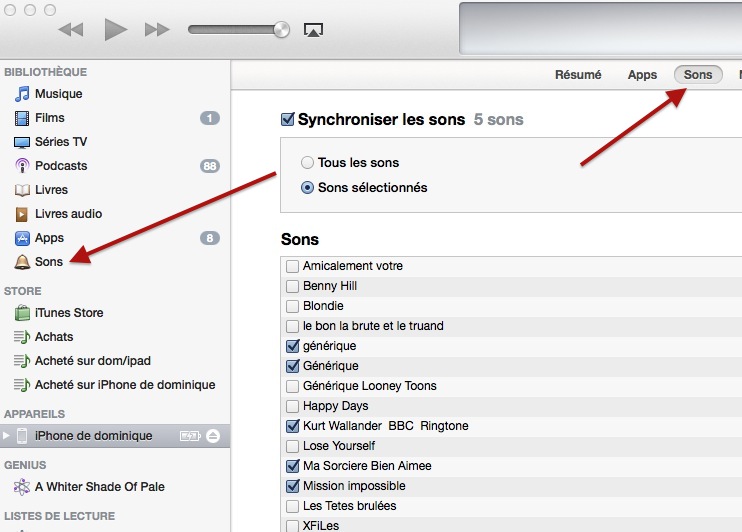Uncheck the Kurt Wallander BBC Ringtone

(x=292, y=426)
